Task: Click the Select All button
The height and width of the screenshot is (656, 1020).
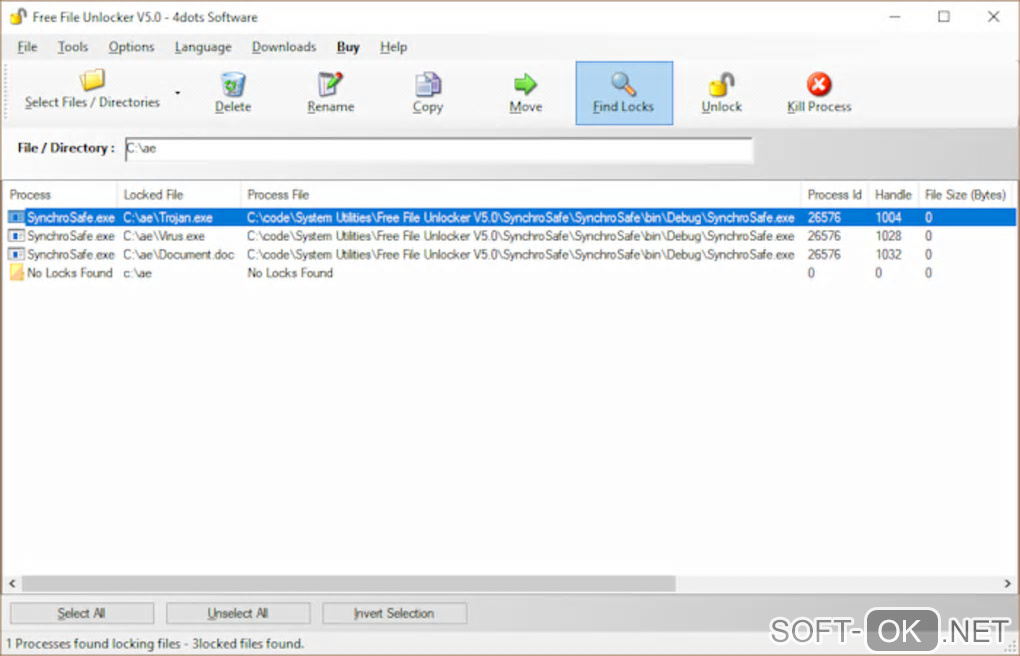Action: (81, 613)
